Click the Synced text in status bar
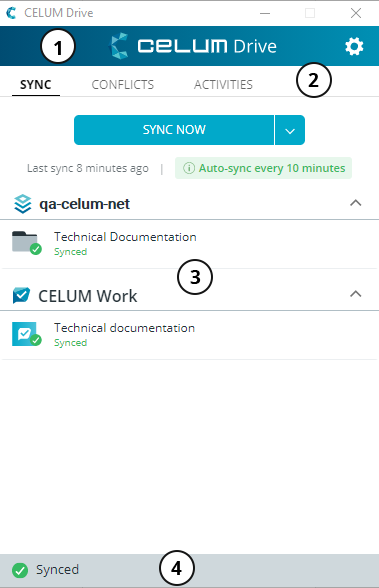 click(57, 570)
